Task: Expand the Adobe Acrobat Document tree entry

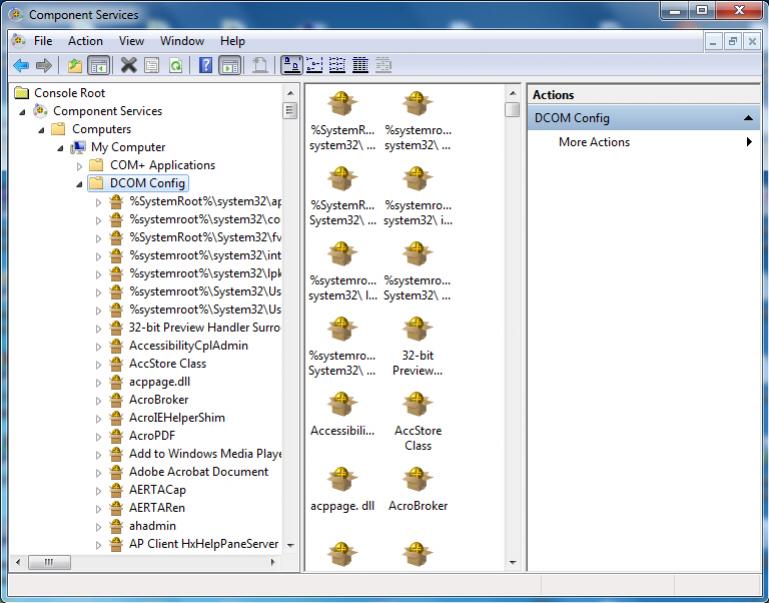Action: (99, 473)
